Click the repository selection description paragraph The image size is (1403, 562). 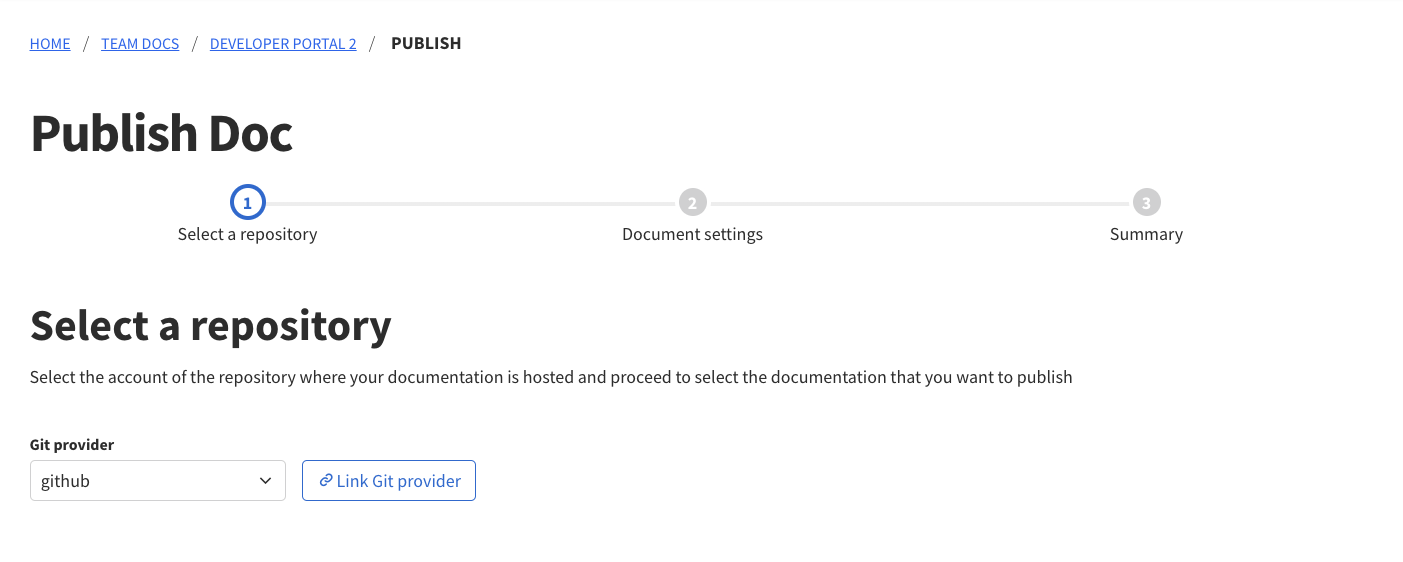click(551, 378)
